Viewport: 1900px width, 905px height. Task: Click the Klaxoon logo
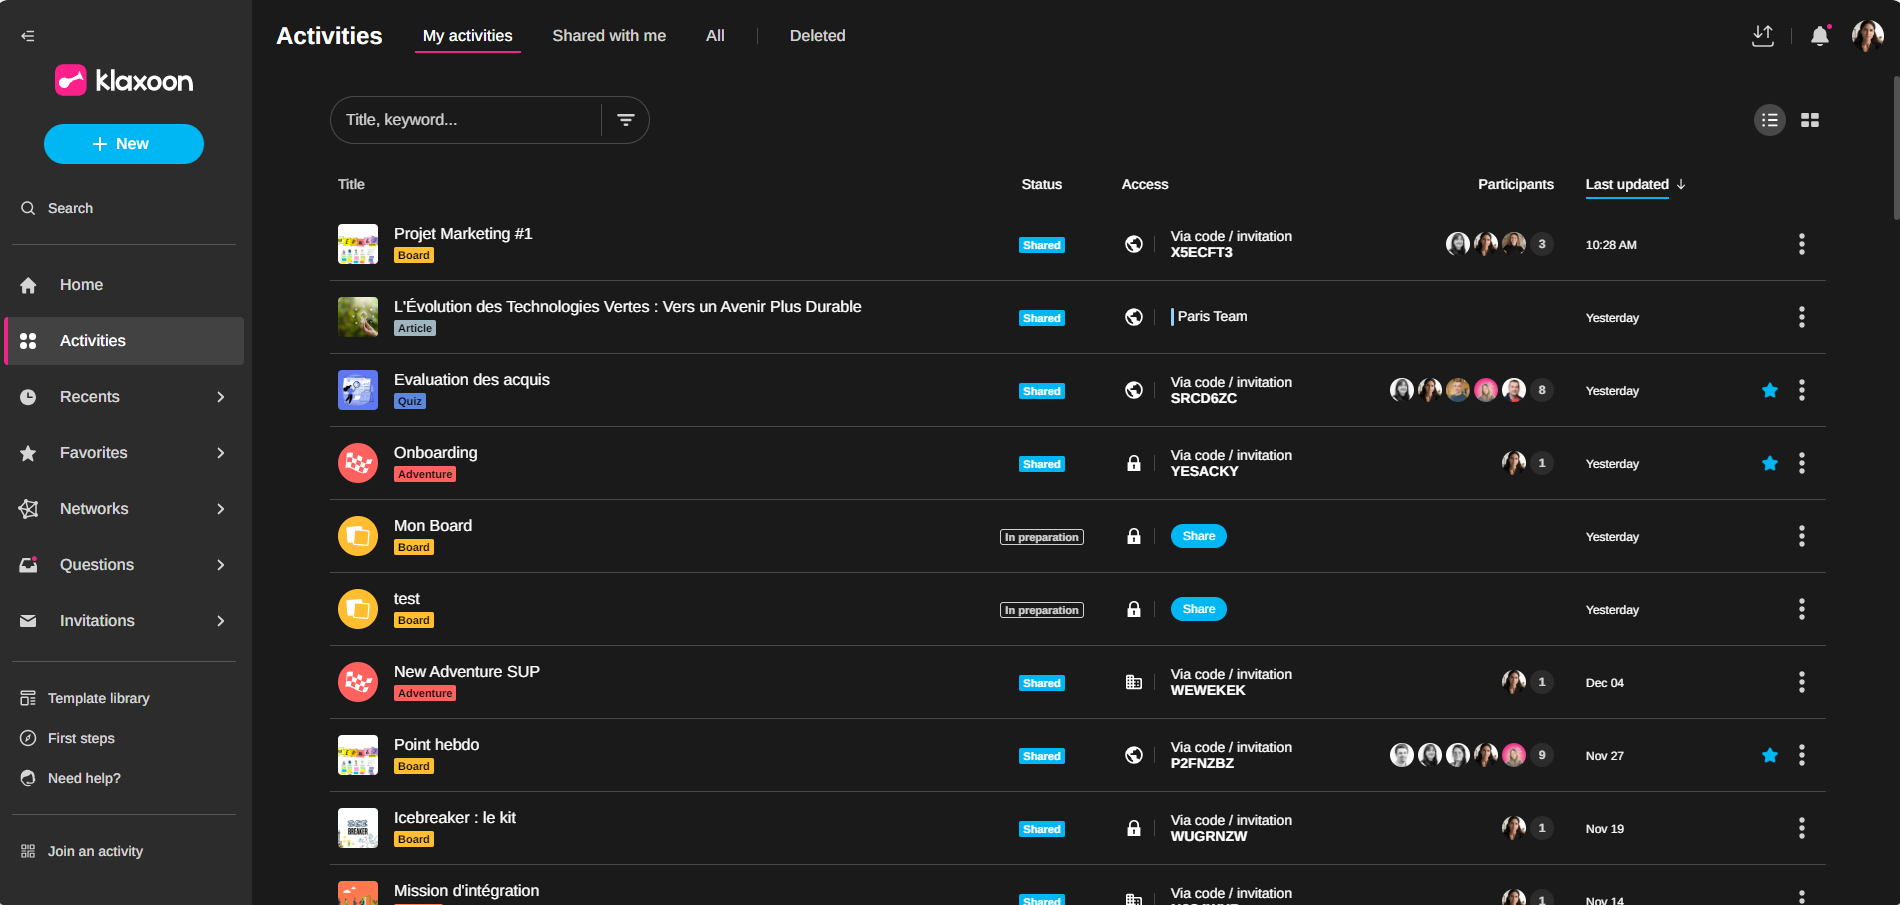coord(124,81)
